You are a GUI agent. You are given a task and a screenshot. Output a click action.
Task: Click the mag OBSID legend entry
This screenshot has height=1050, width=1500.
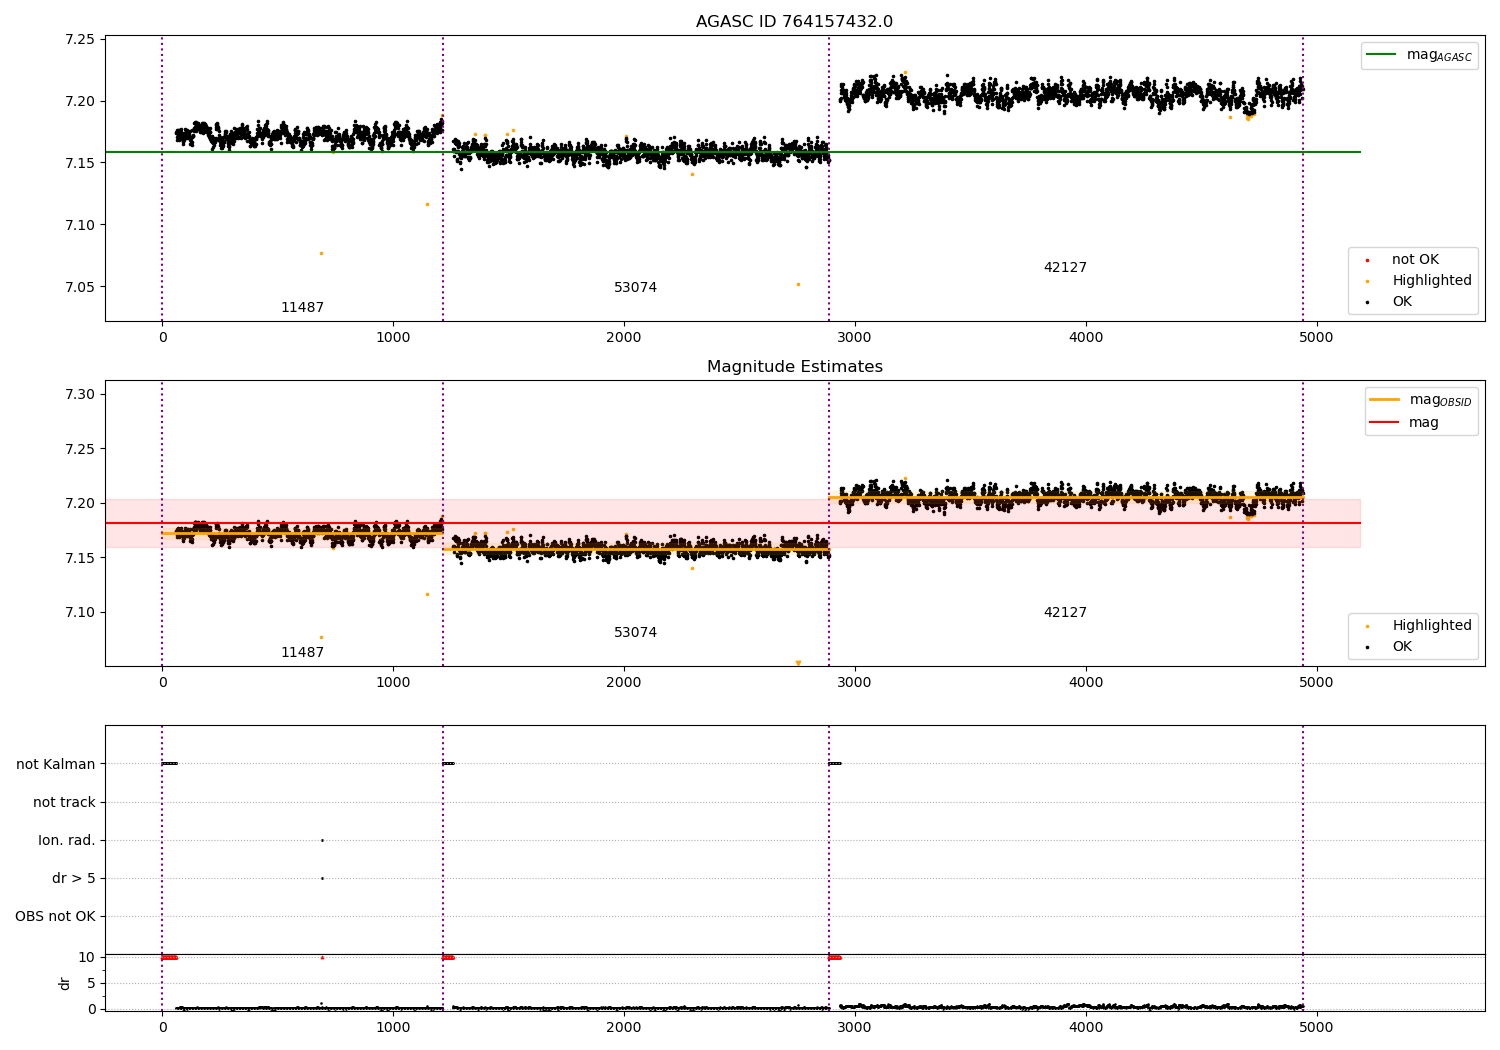pyautogui.click(x=1420, y=400)
